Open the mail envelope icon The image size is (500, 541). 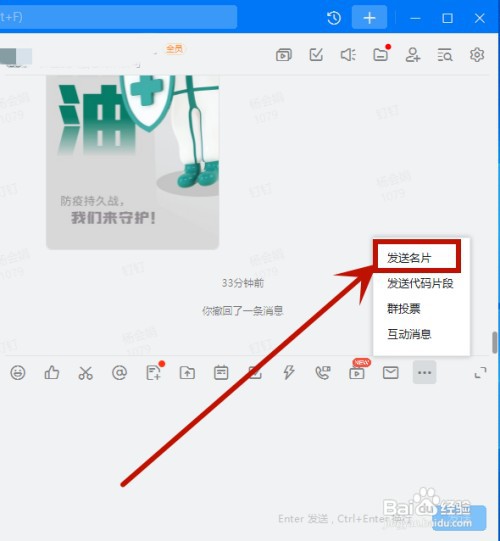point(391,373)
